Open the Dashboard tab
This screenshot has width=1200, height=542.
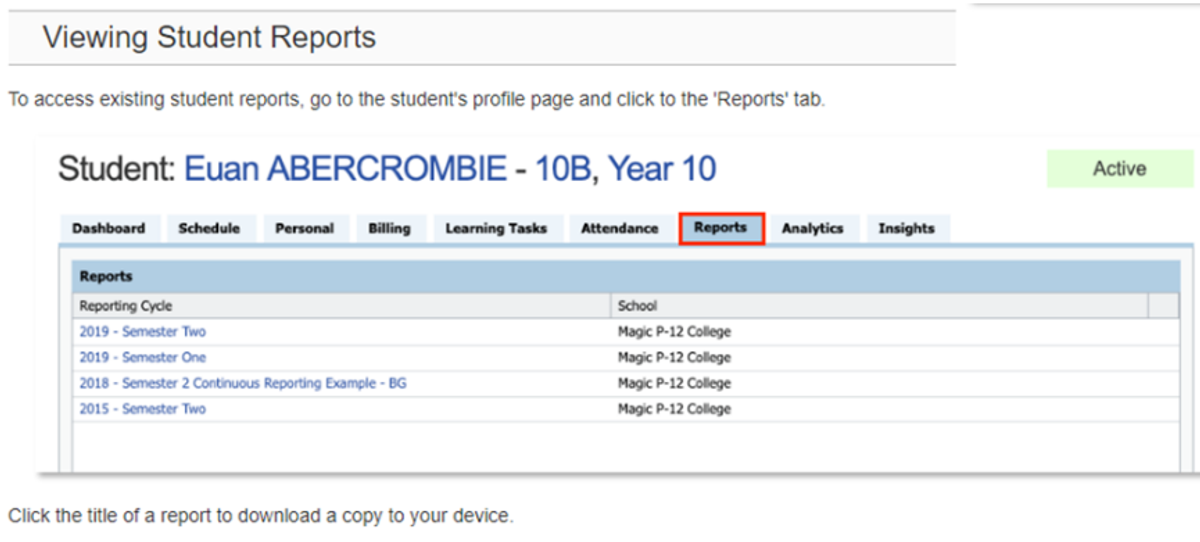tap(108, 228)
